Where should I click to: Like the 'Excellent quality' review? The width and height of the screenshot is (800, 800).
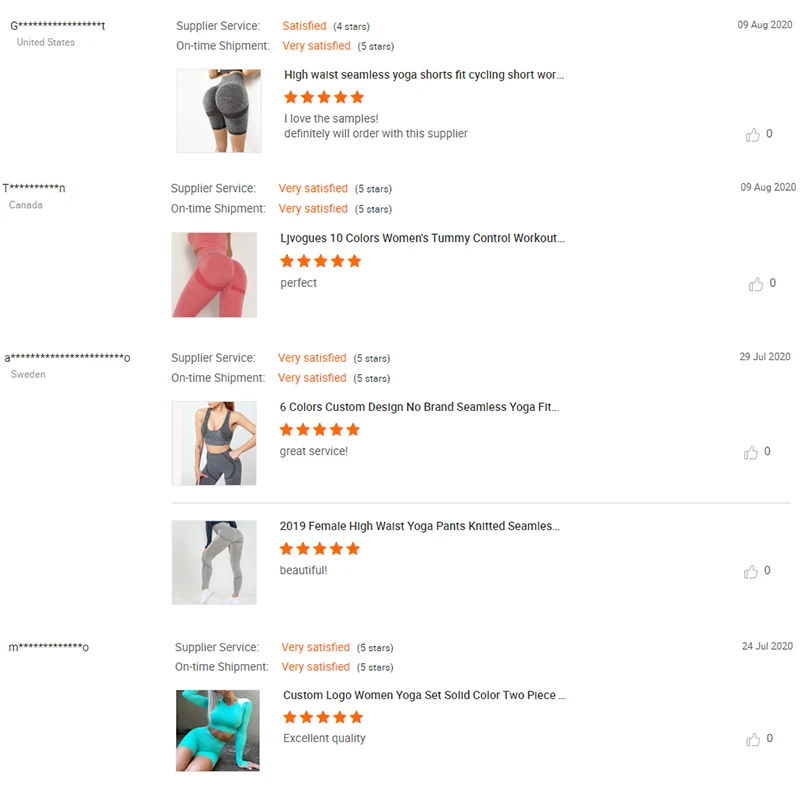753,739
